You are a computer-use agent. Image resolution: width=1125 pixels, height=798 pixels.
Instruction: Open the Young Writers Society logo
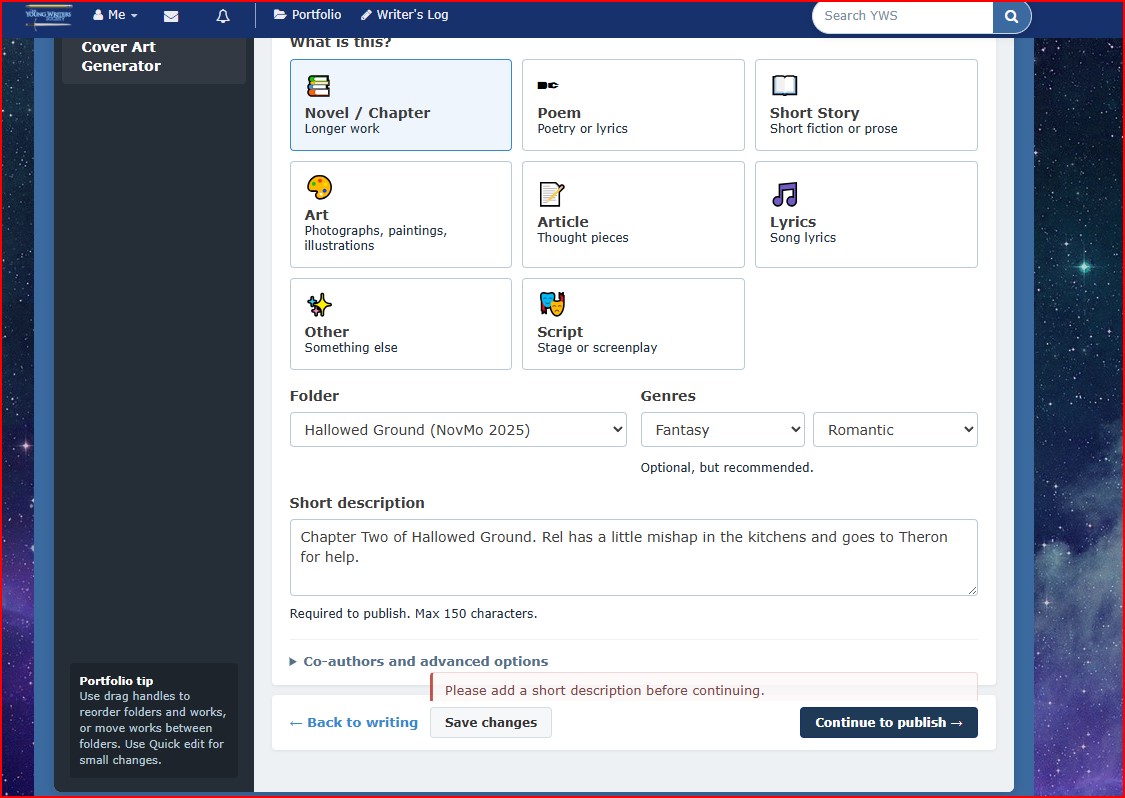point(49,15)
